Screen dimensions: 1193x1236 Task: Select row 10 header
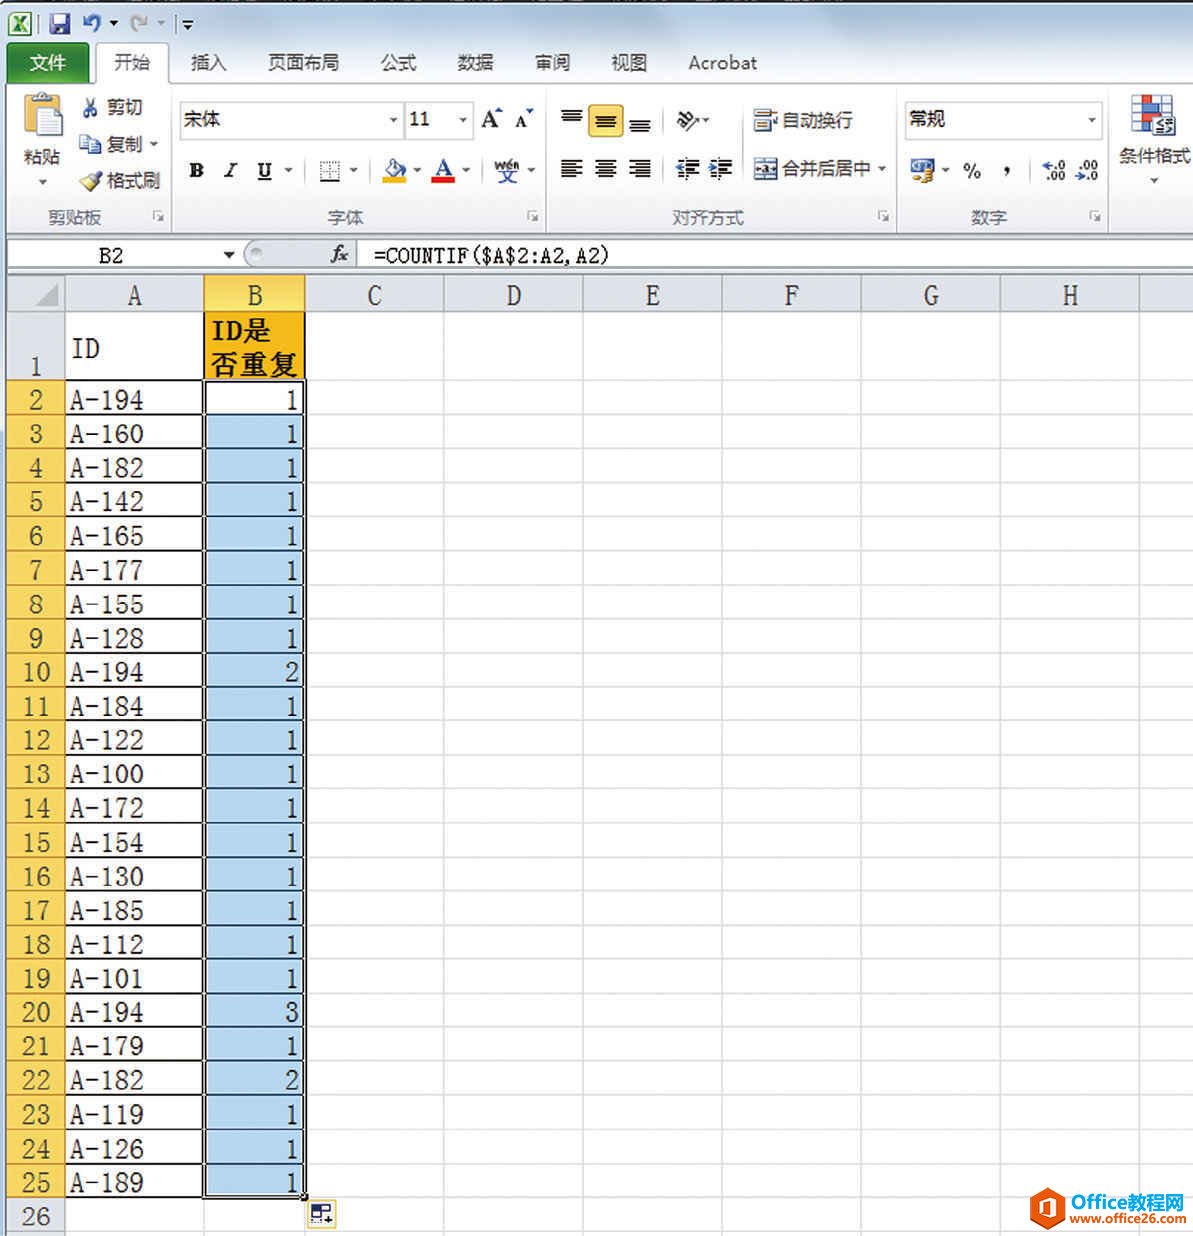(x=36, y=672)
